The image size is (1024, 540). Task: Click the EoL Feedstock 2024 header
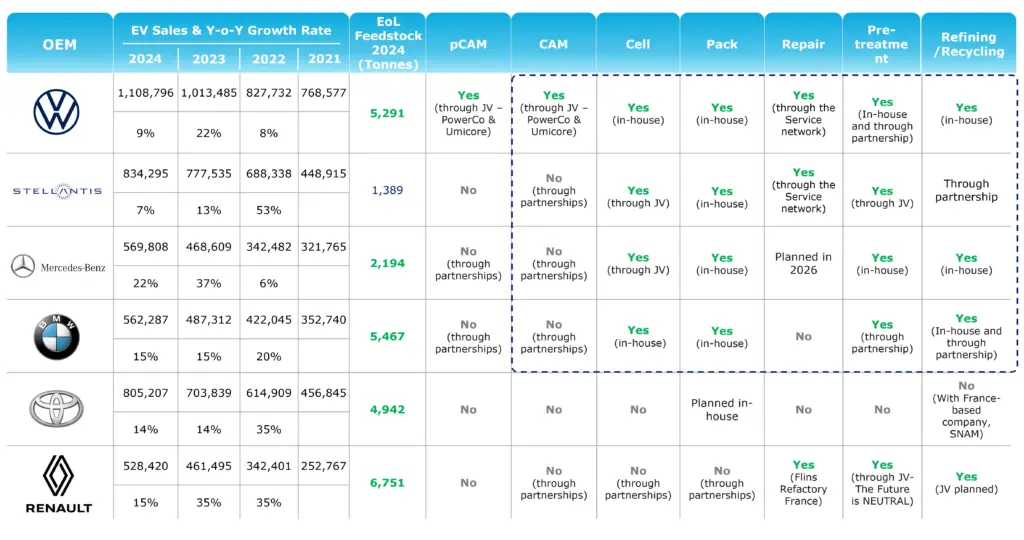click(388, 43)
